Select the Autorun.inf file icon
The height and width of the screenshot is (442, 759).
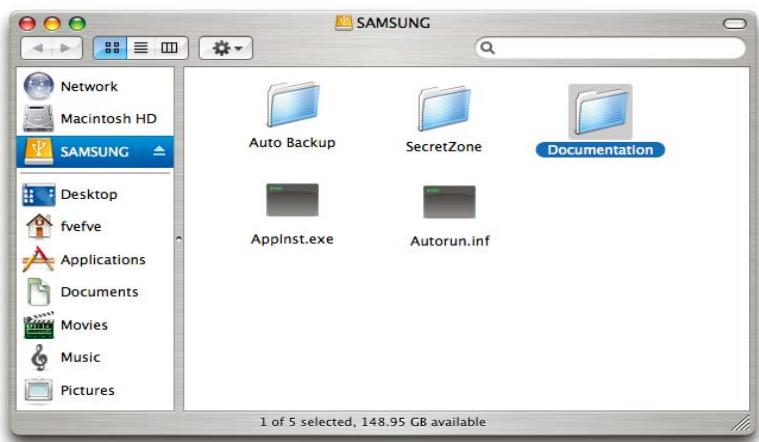tap(449, 202)
